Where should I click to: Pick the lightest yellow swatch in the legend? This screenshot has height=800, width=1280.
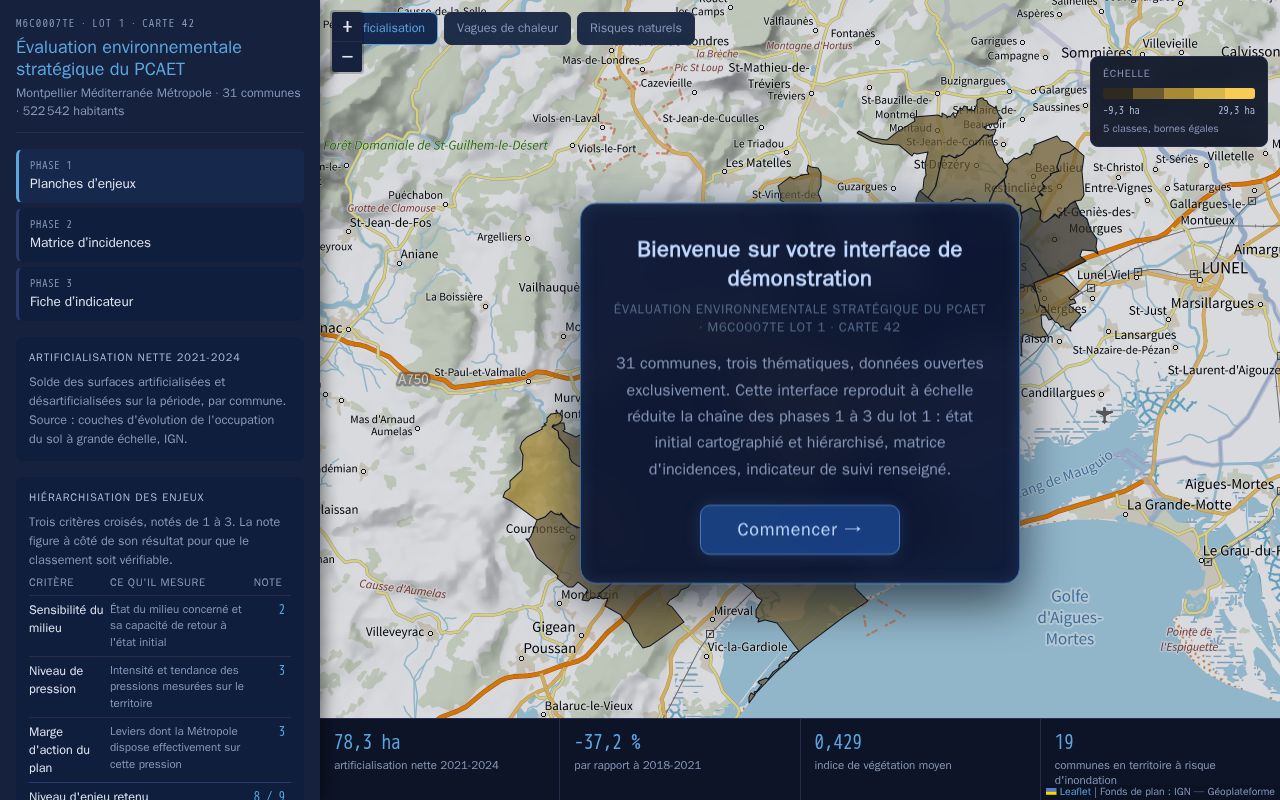coord(1240,94)
